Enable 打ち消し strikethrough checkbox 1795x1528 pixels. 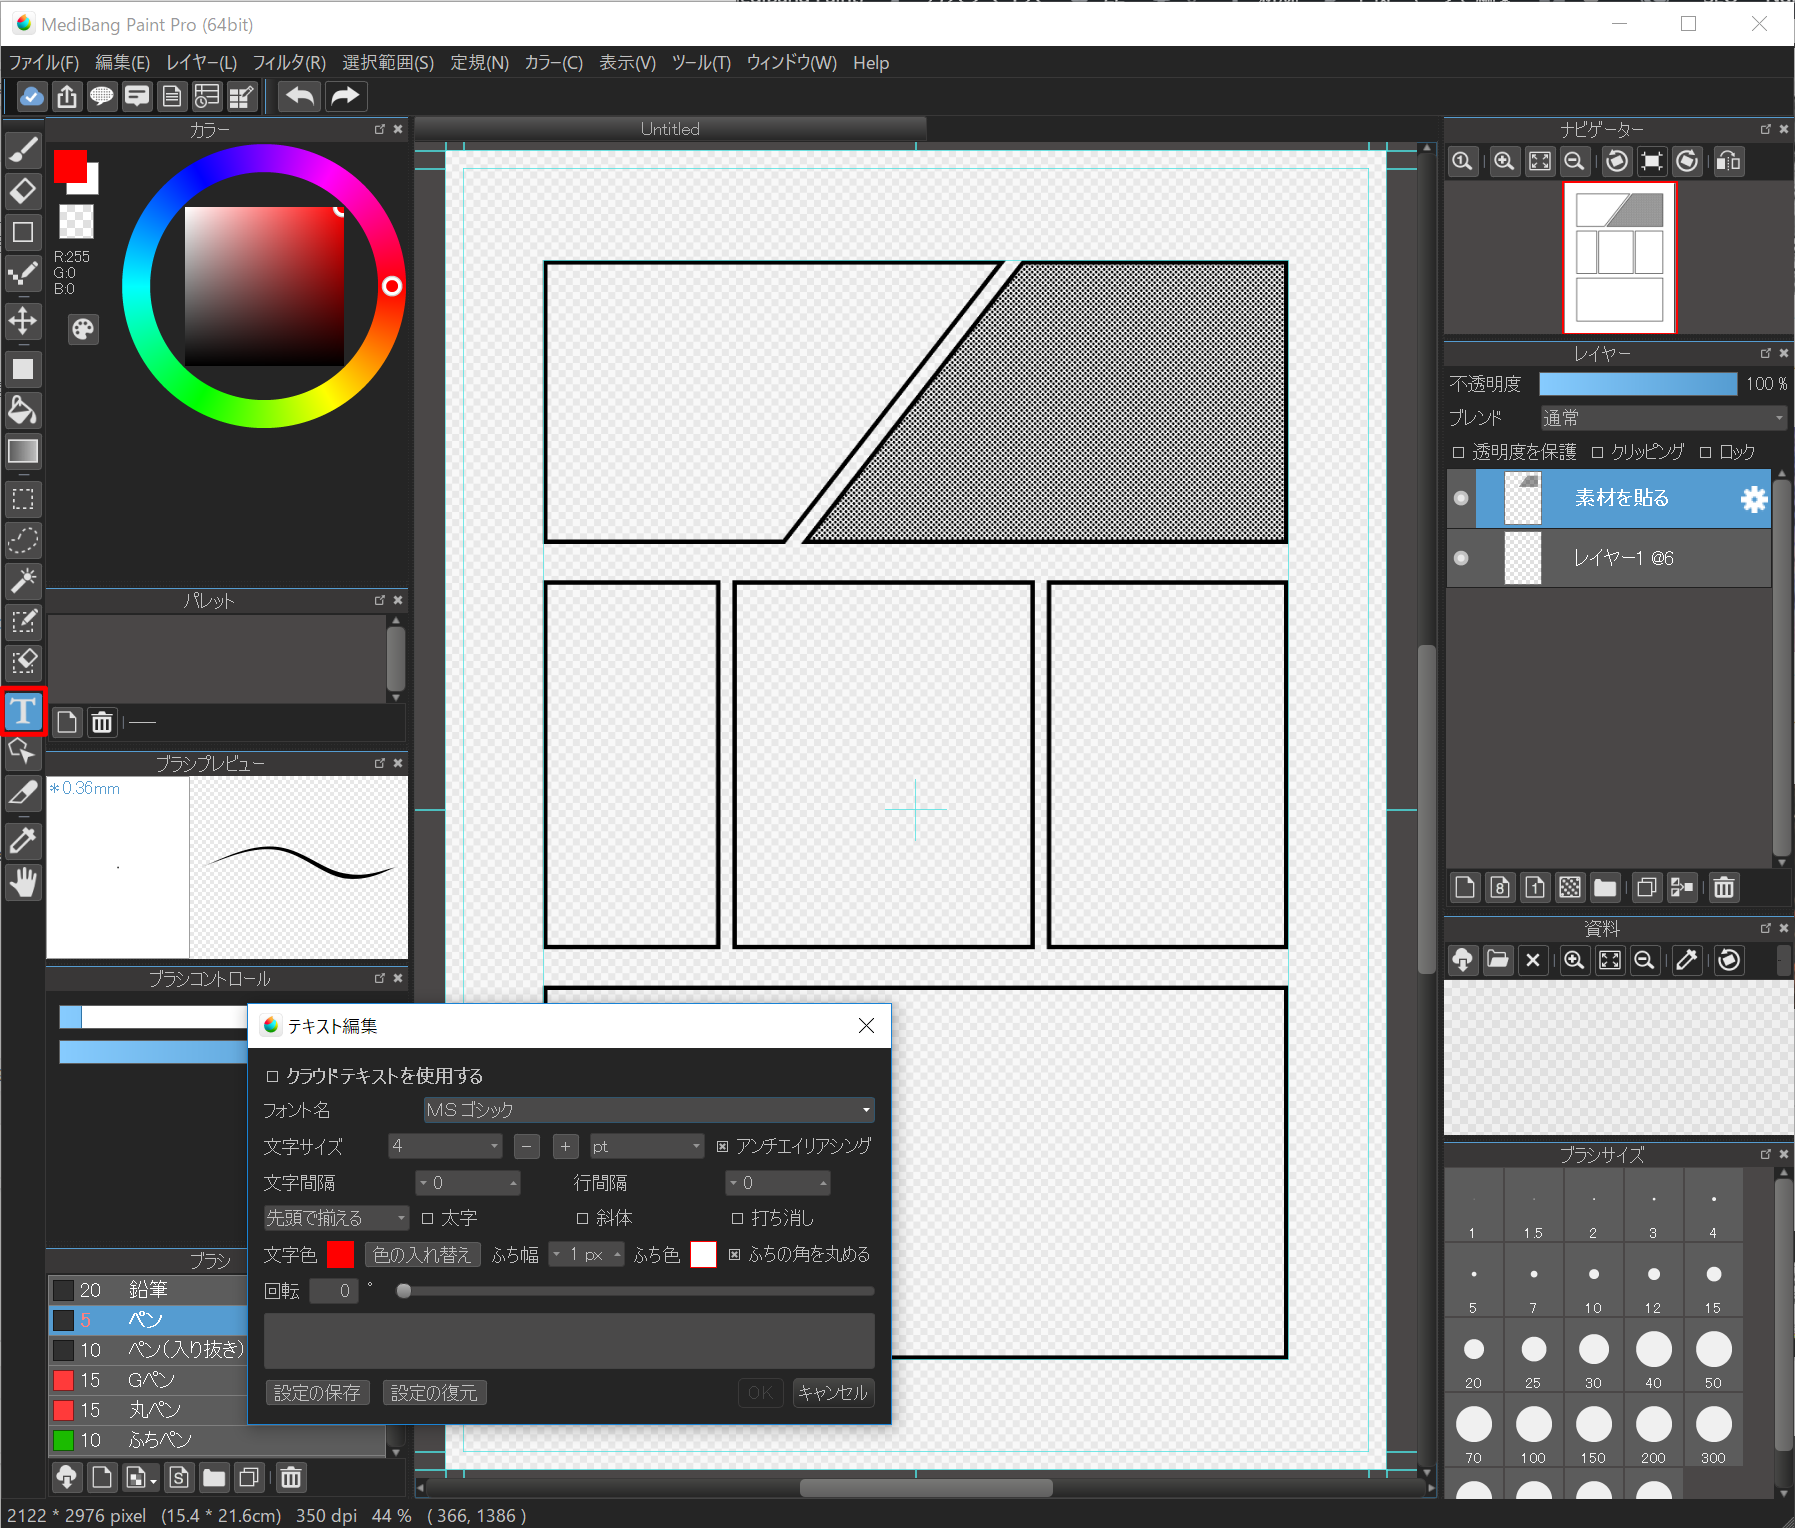coord(737,1218)
